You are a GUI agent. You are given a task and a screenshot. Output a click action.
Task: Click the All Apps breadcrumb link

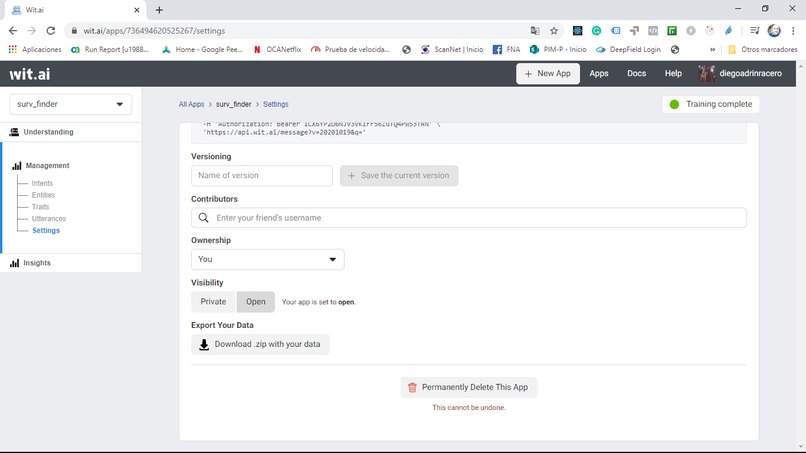pos(191,104)
